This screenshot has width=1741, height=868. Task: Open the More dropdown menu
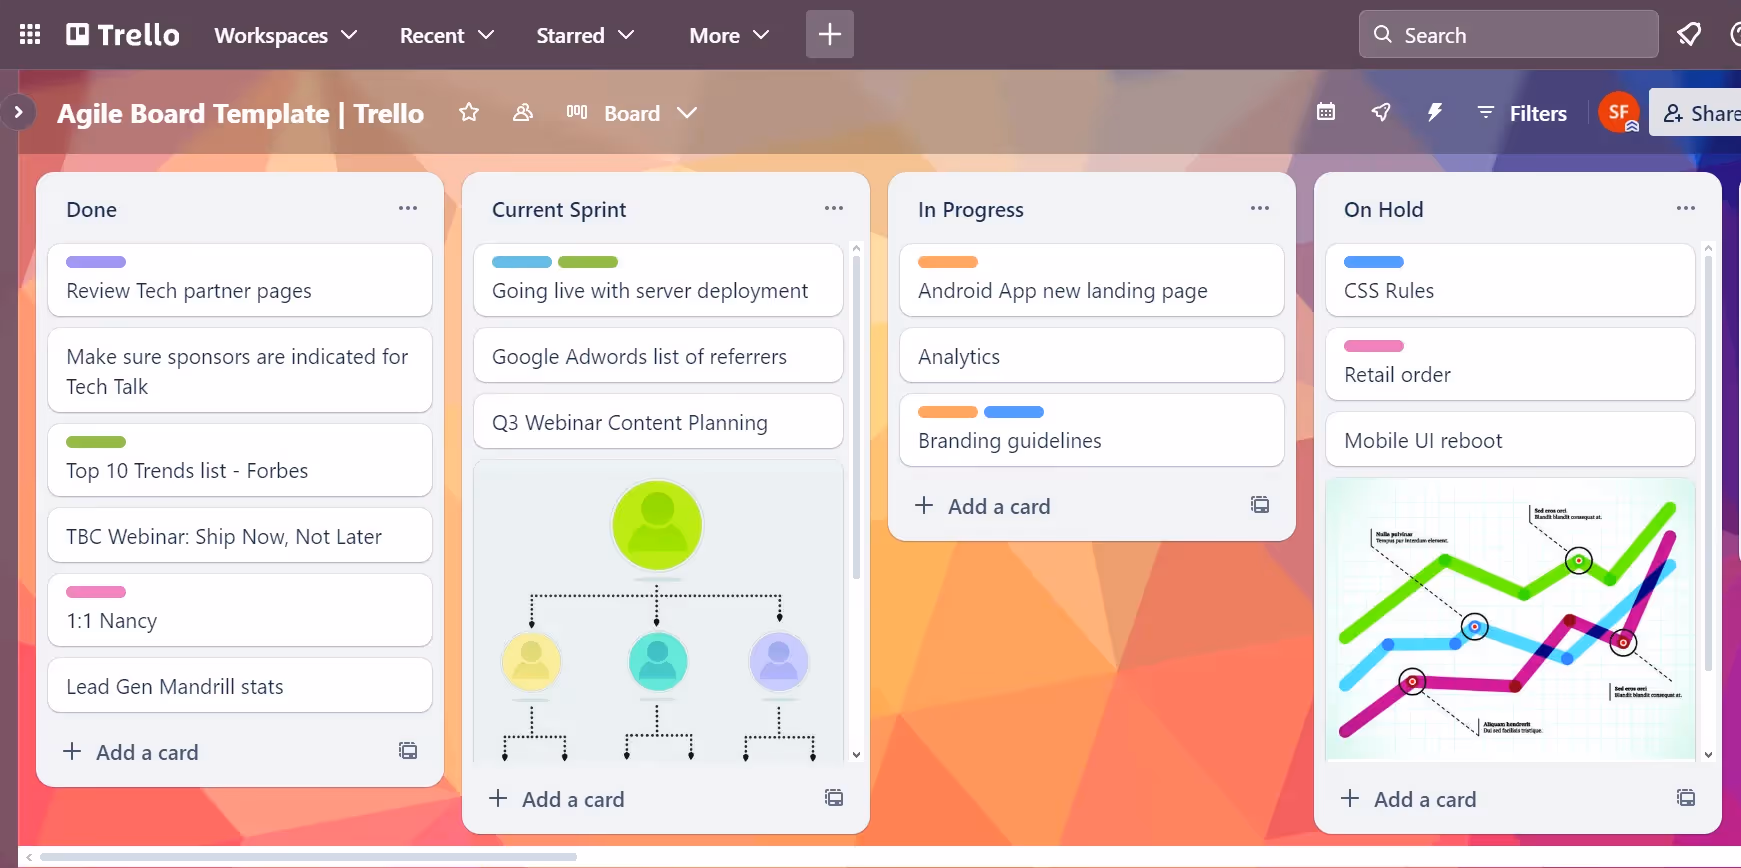pyautogui.click(x=729, y=35)
